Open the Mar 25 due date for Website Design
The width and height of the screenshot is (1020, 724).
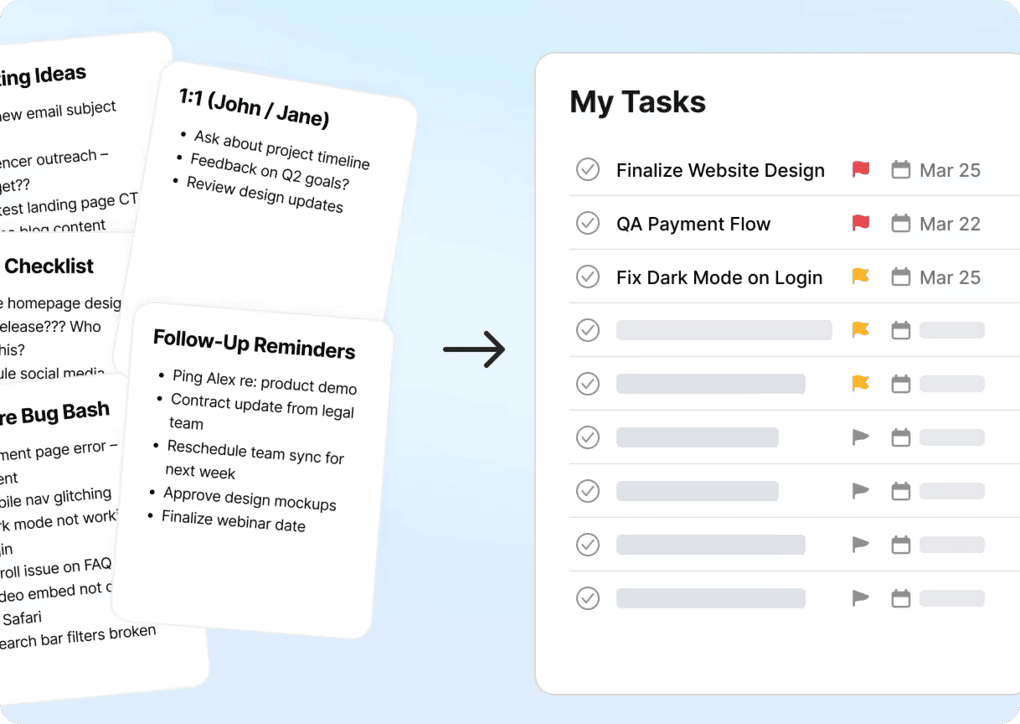click(x=950, y=170)
